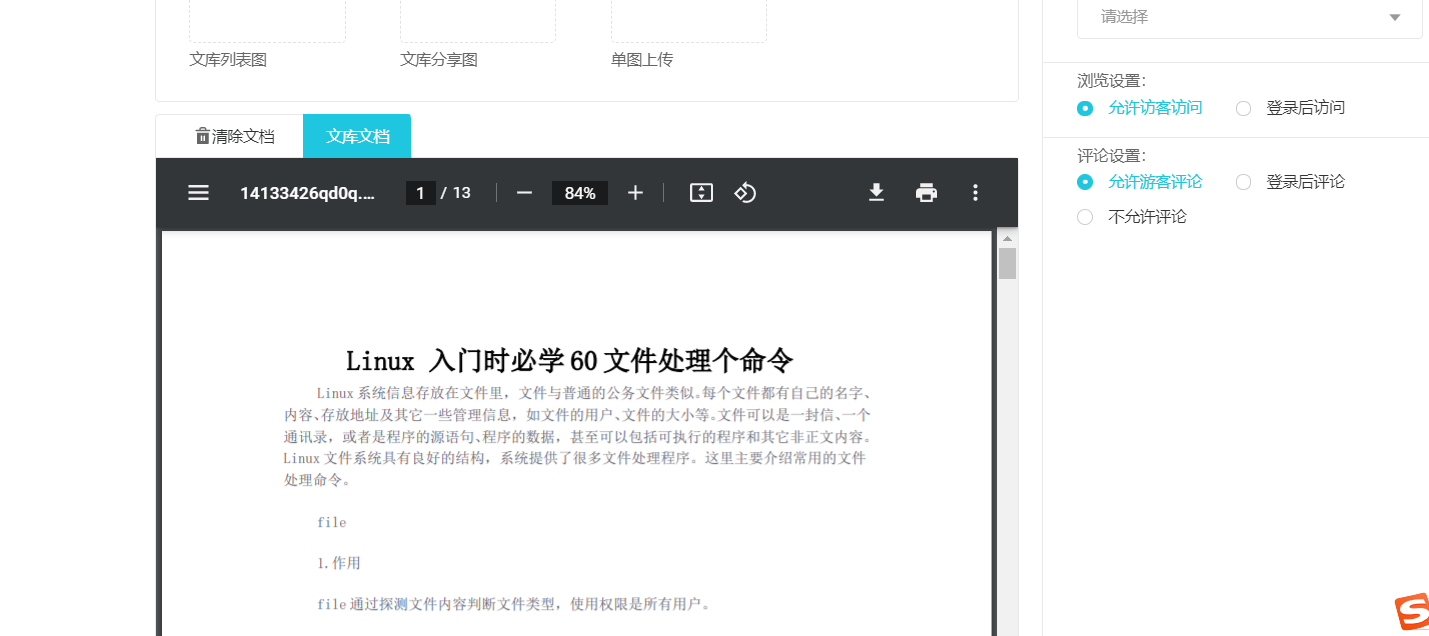Screen dimensions: 1429x636
Task: Open the PDF viewer sidebar menu
Action: [199, 193]
